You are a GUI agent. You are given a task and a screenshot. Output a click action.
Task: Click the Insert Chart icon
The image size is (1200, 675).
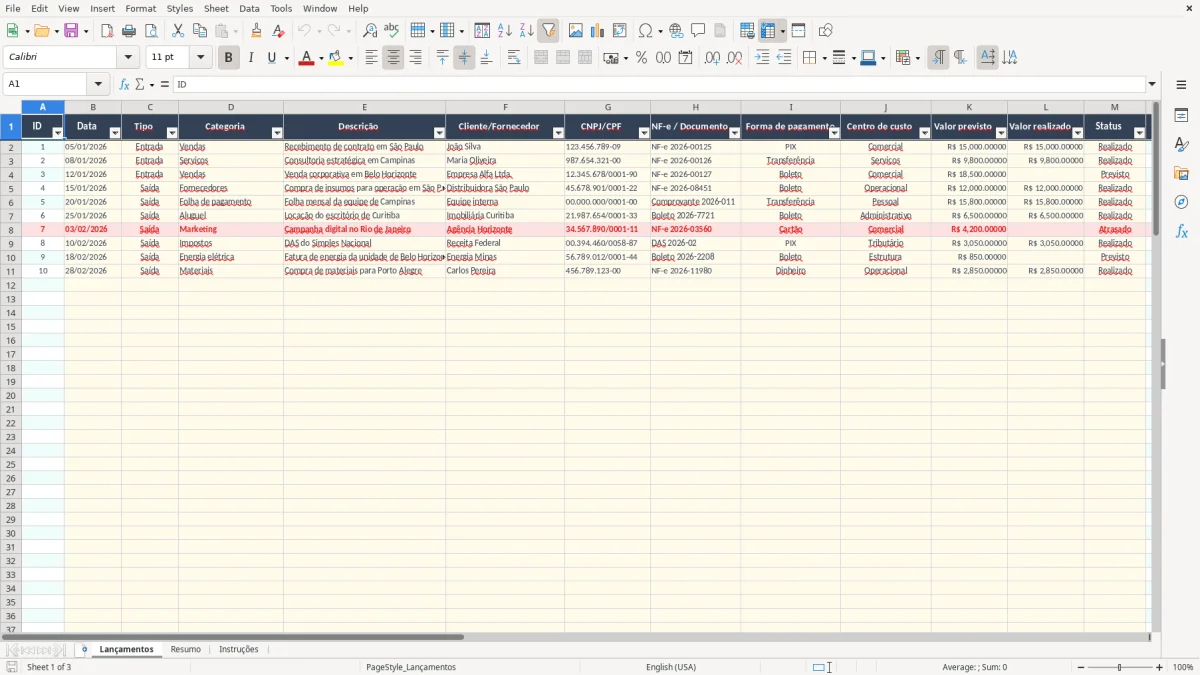click(x=597, y=31)
